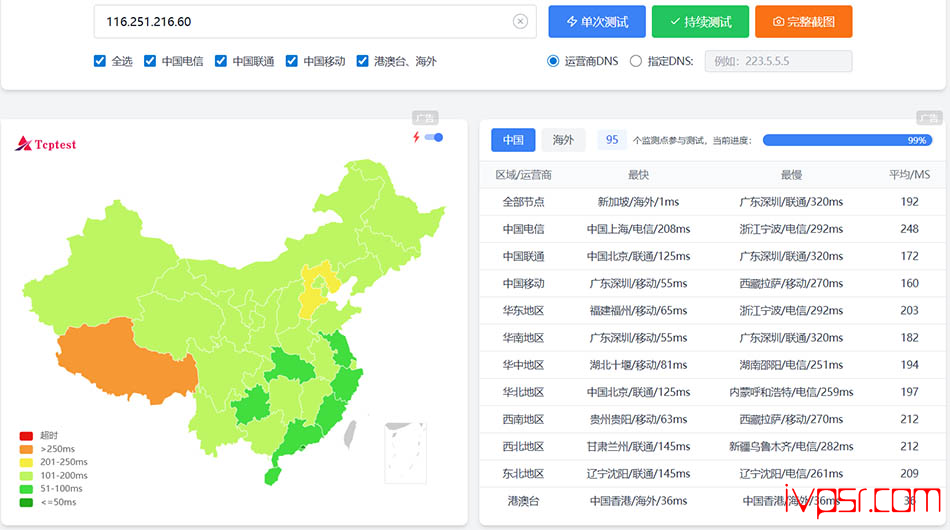This screenshot has width=950, height=530.
Task: Click the South China Sea inset map
Action: [405, 452]
